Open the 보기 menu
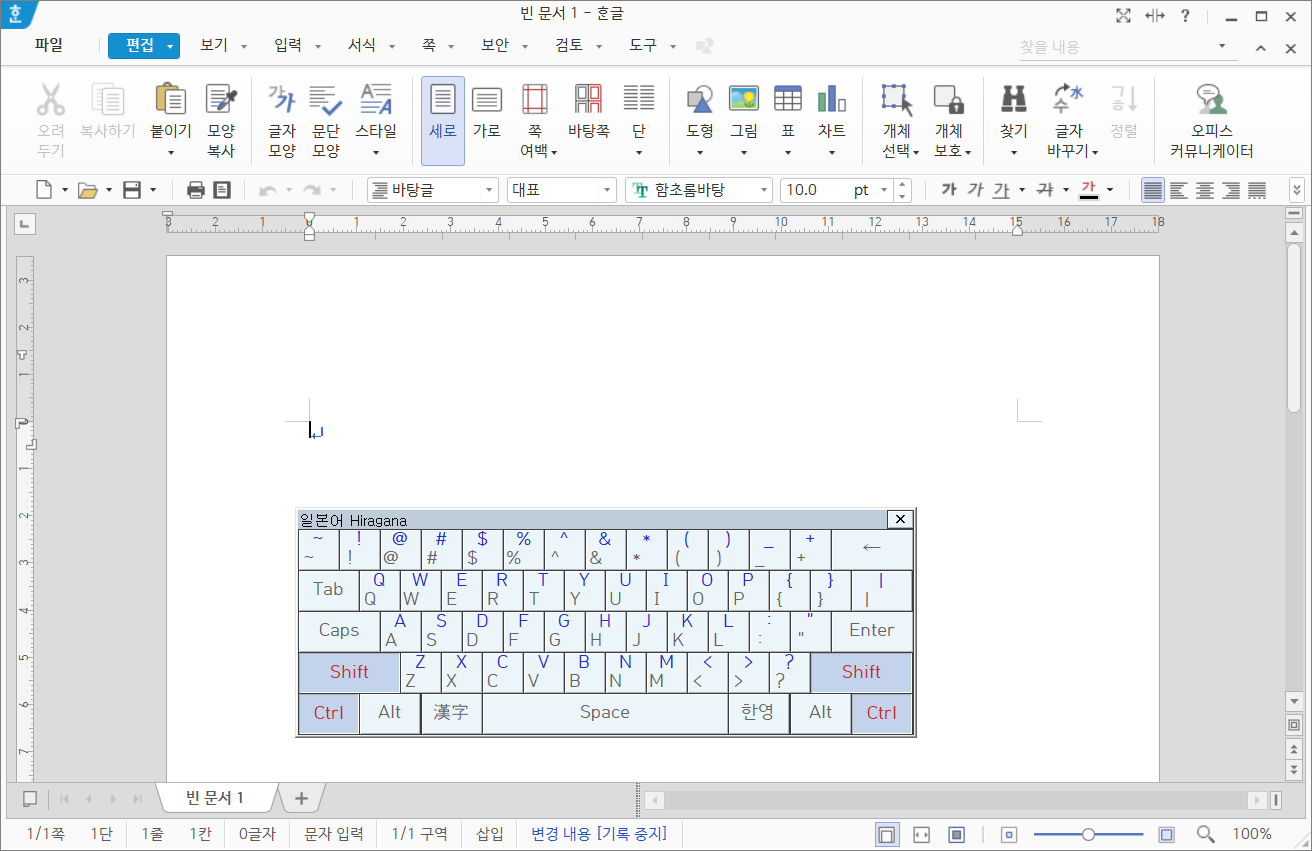This screenshot has height=851, width=1312. click(214, 46)
